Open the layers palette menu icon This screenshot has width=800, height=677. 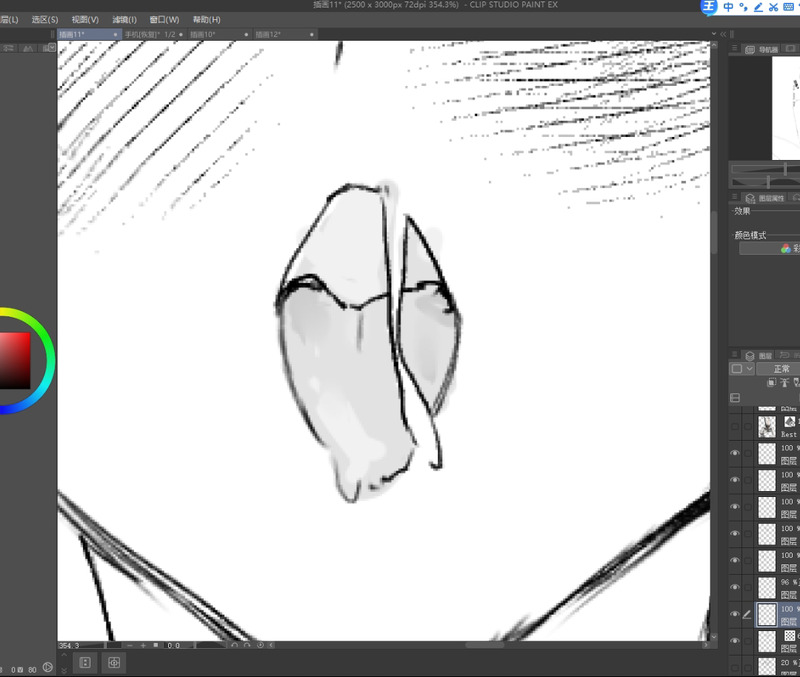pyautogui.click(x=734, y=354)
